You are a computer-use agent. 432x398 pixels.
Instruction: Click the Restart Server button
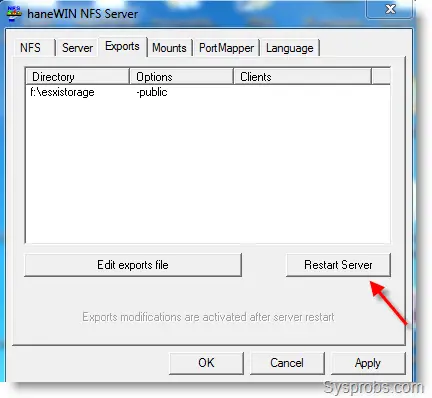coord(338,265)
